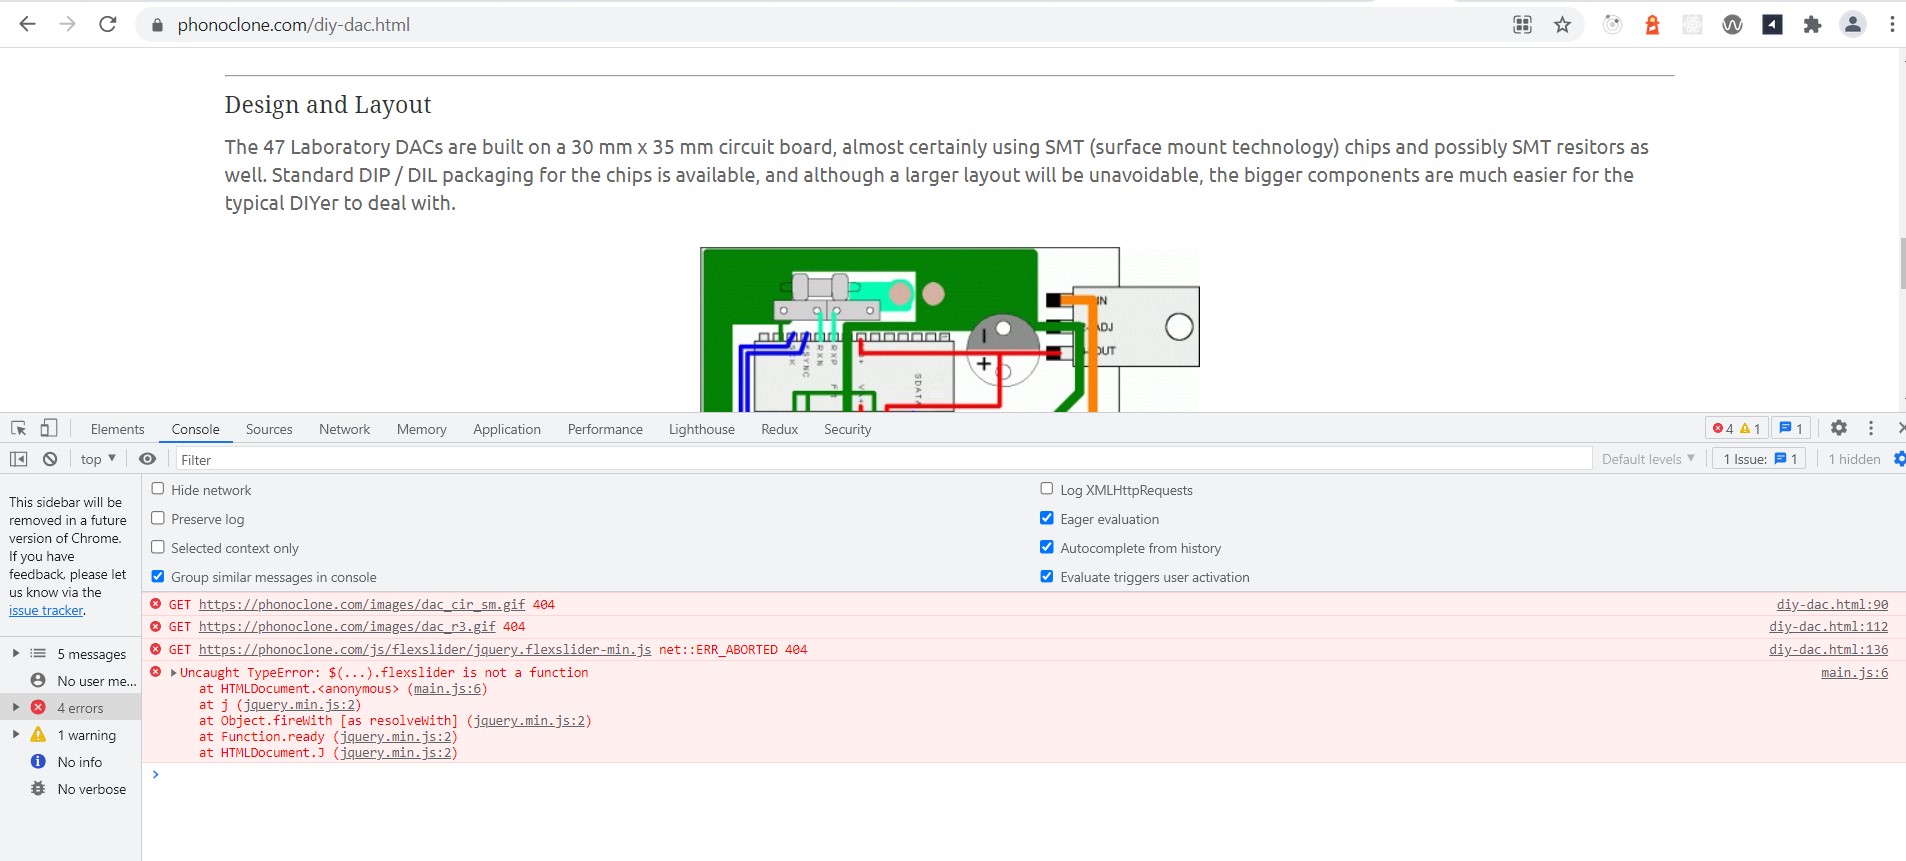The image size is (1906, 861).
Task: Enable Log XMLHttpRequests checkbox
Action: [x=1047, y=489]
